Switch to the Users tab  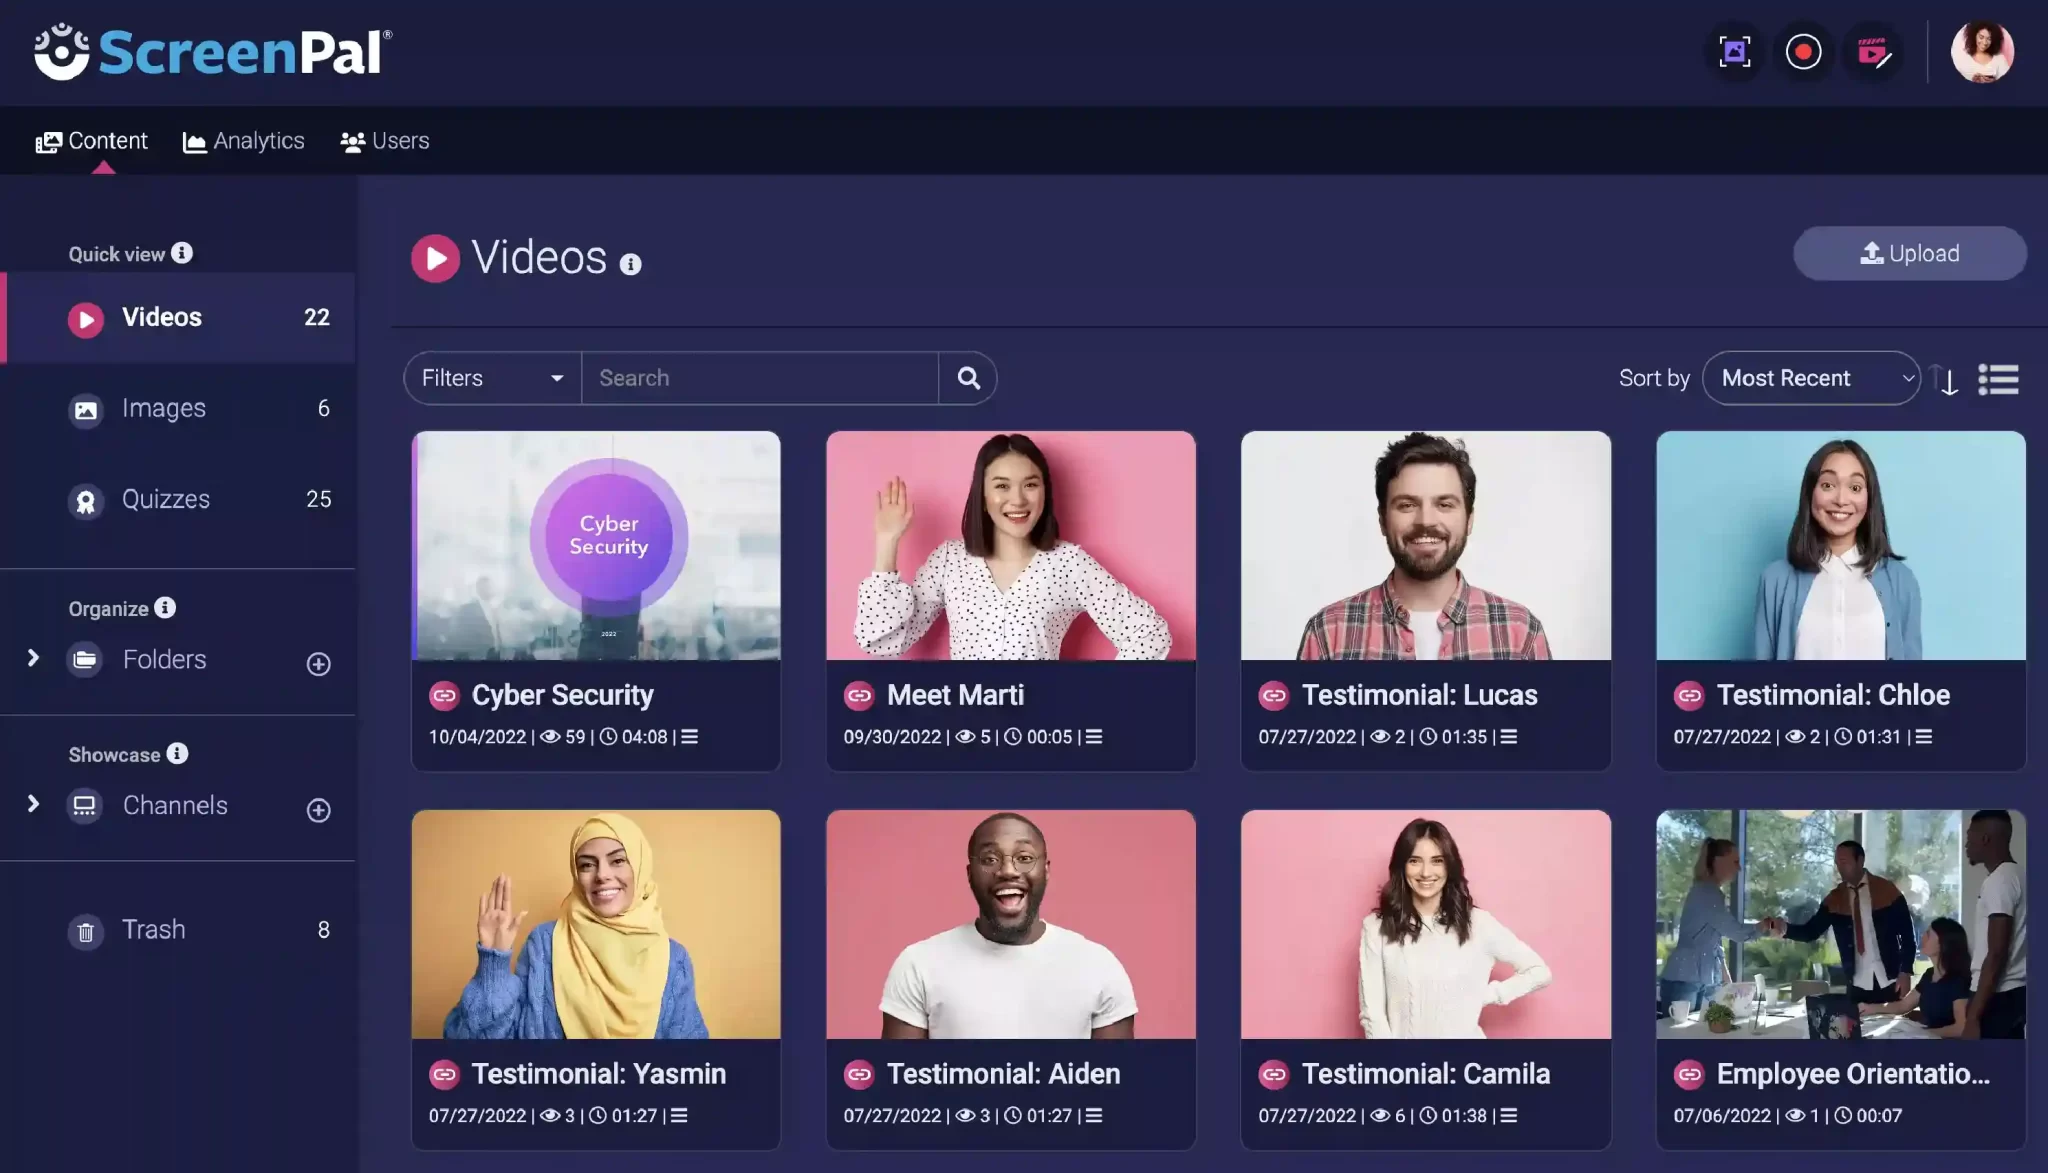point(398,139)
